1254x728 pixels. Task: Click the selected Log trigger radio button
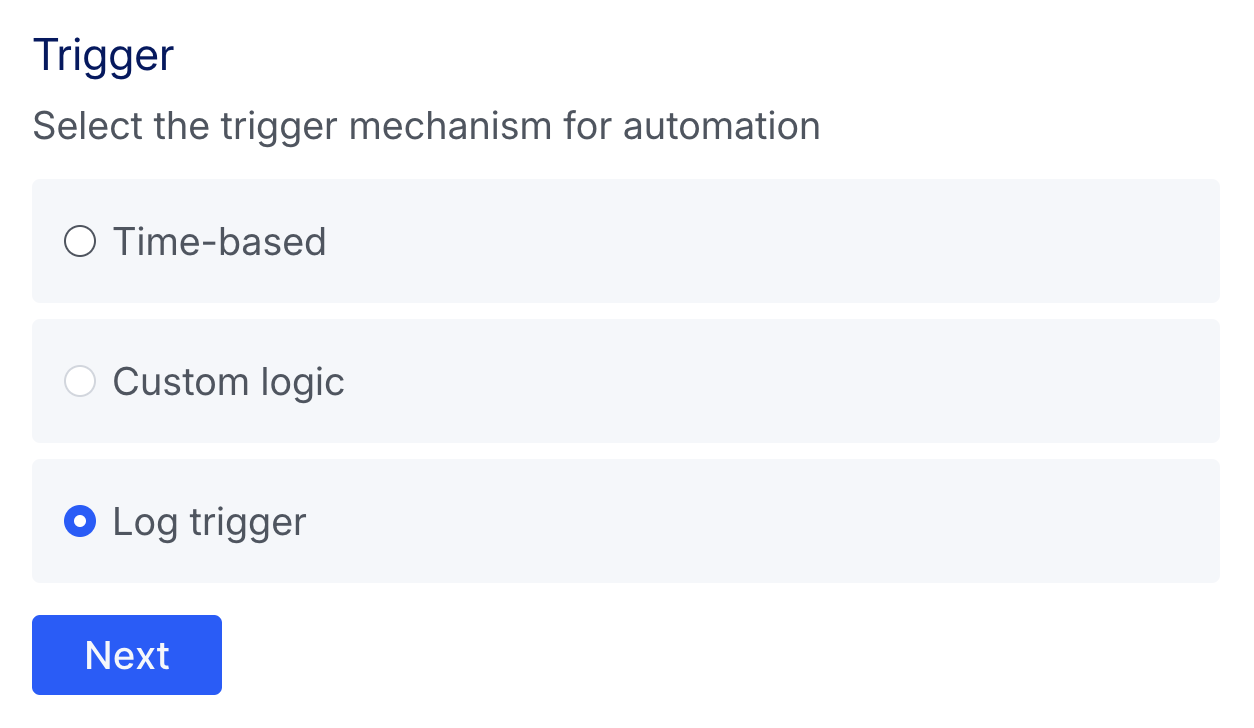click(80, 522)
